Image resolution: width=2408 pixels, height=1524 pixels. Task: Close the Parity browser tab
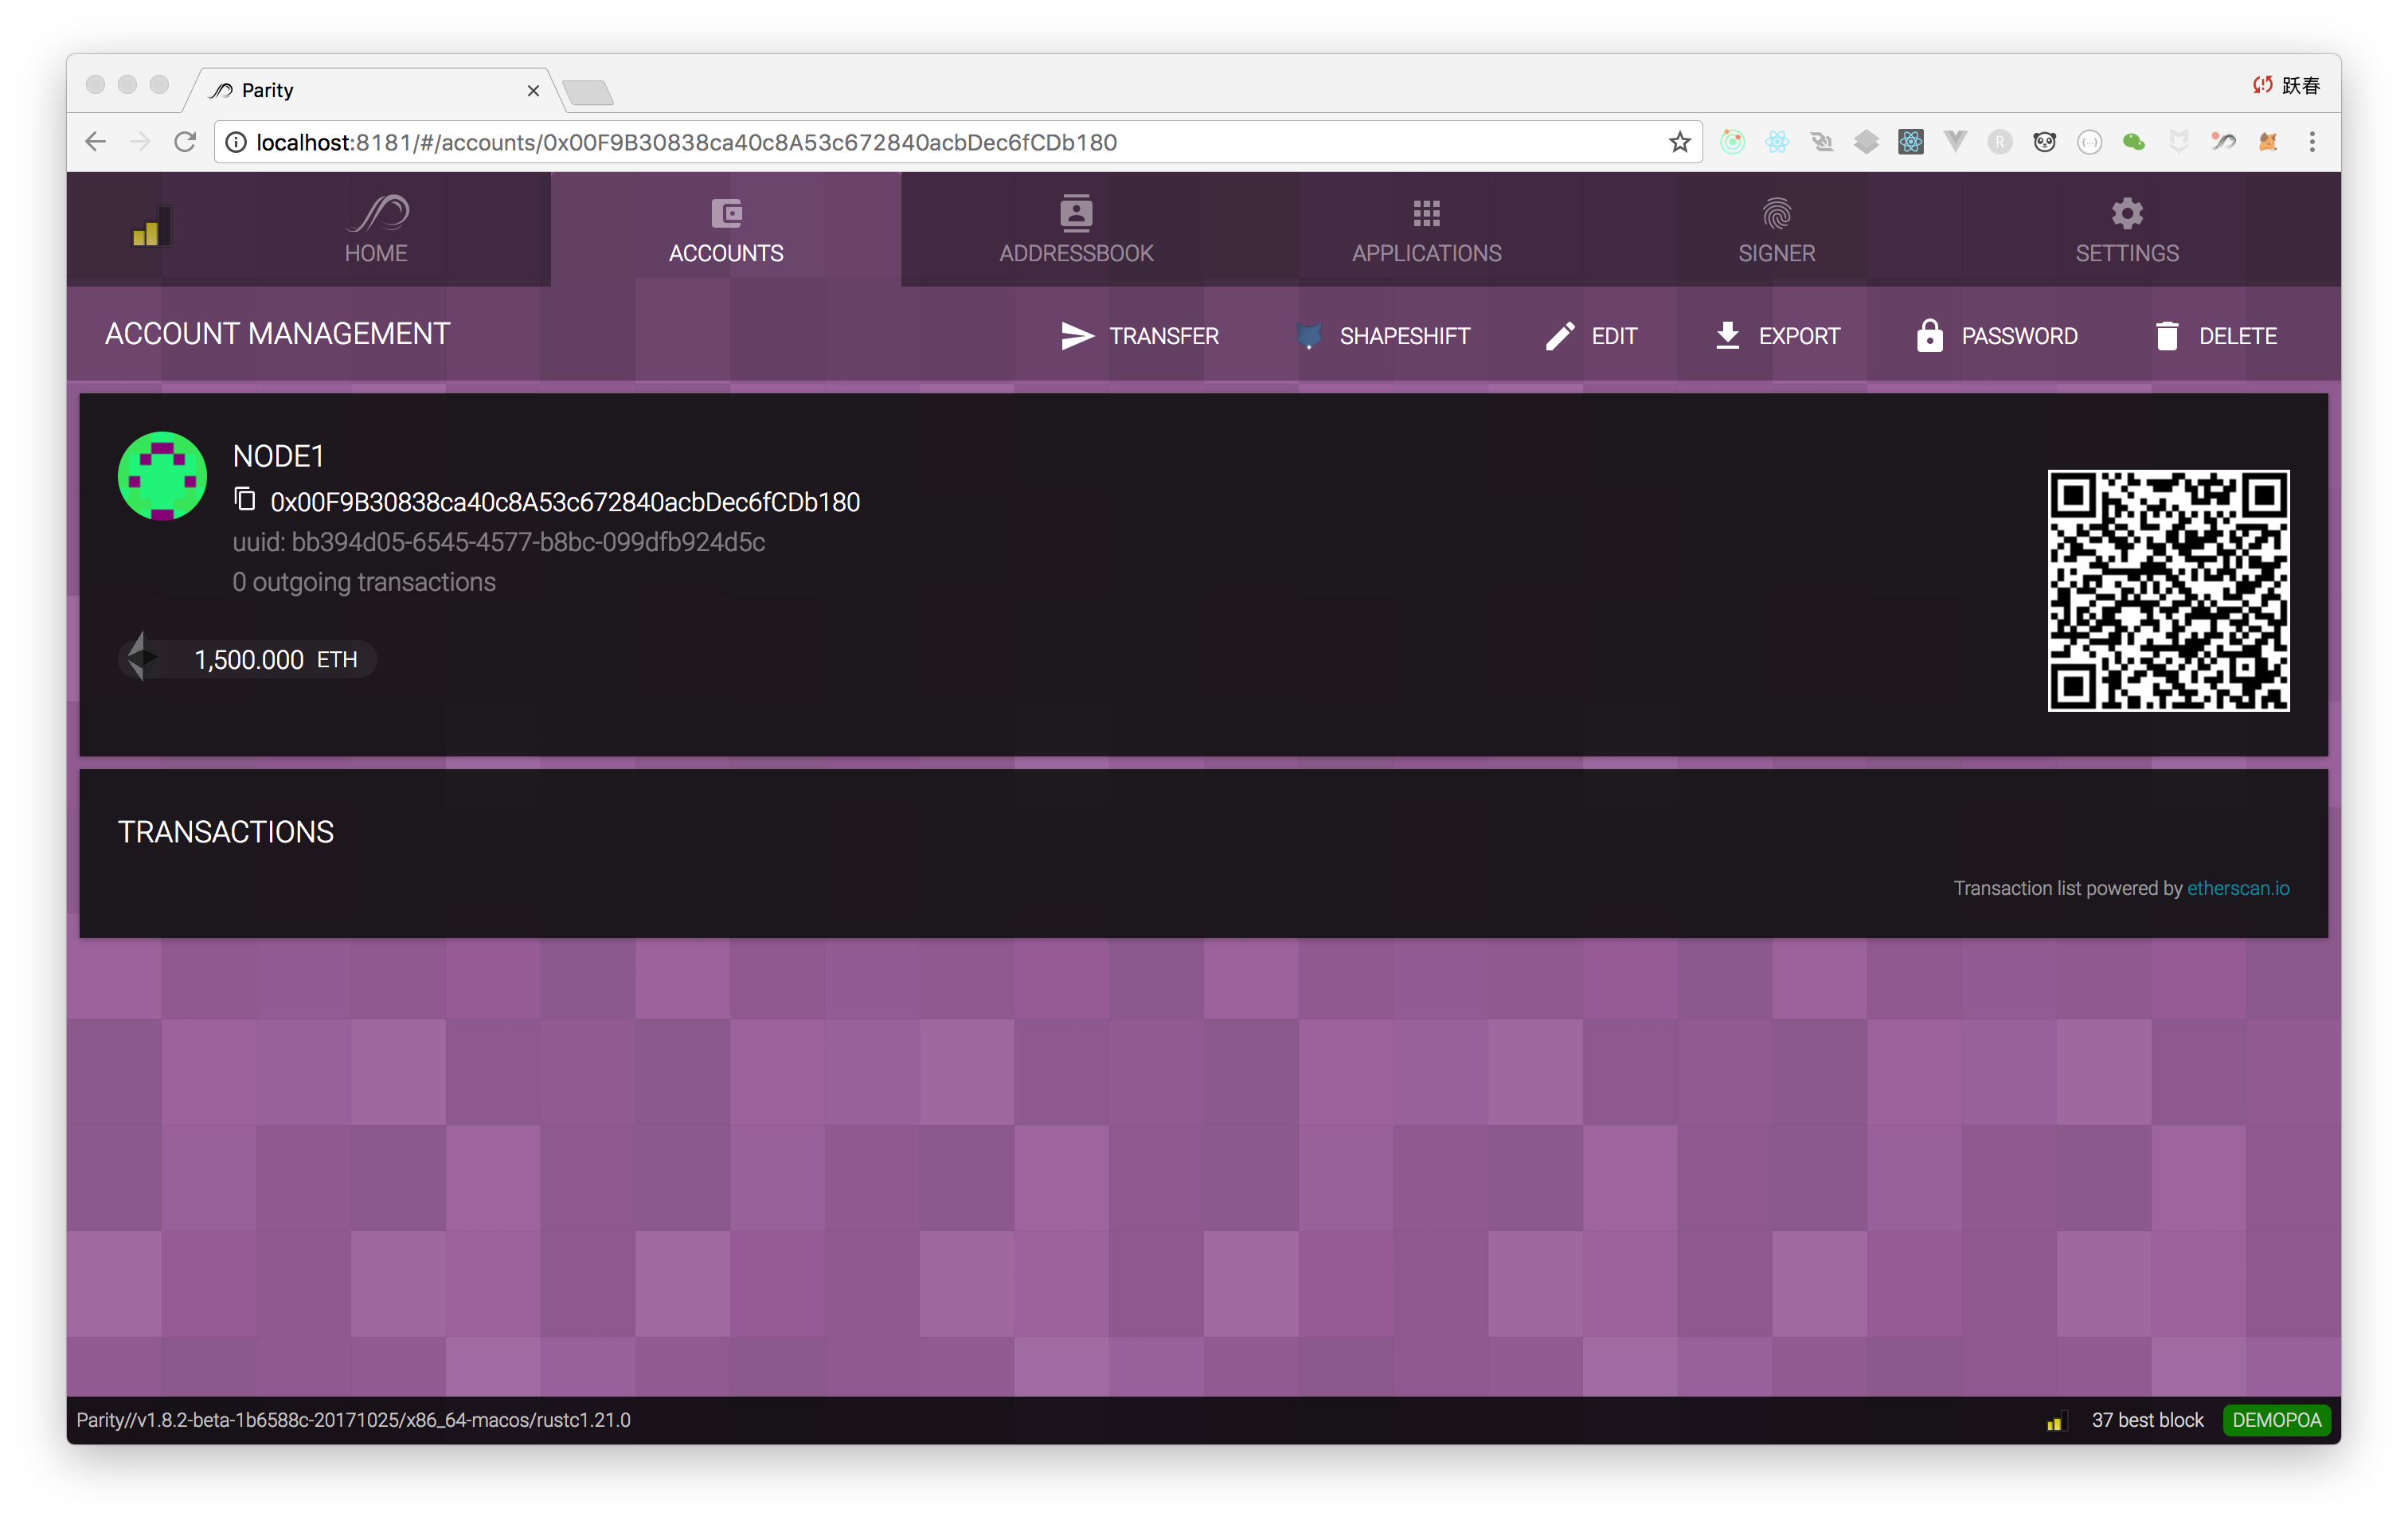533,91
